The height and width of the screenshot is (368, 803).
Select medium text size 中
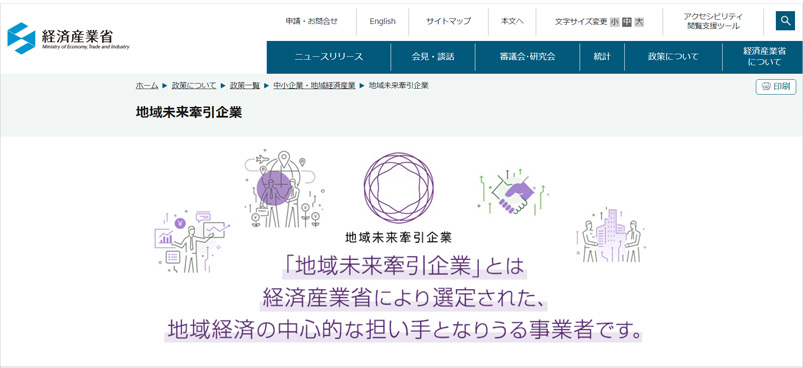[627, 22]
